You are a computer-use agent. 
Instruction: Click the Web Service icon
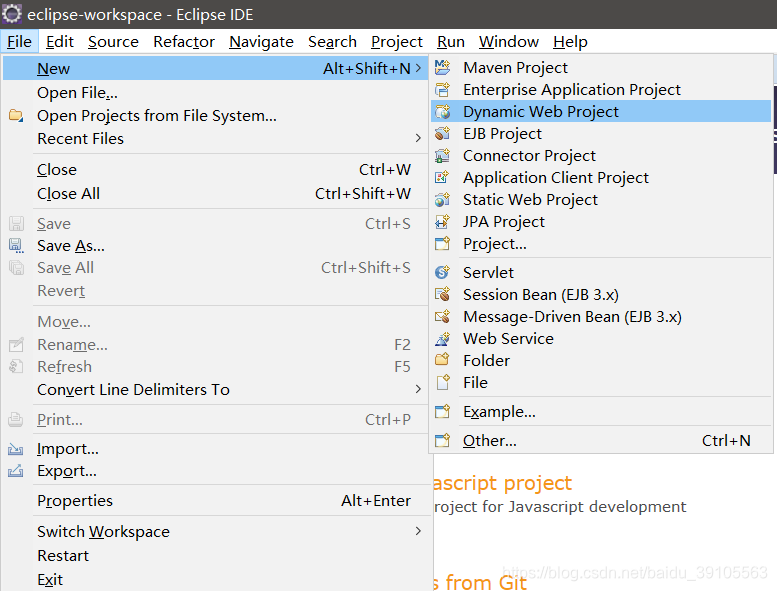tap(442, 338)
